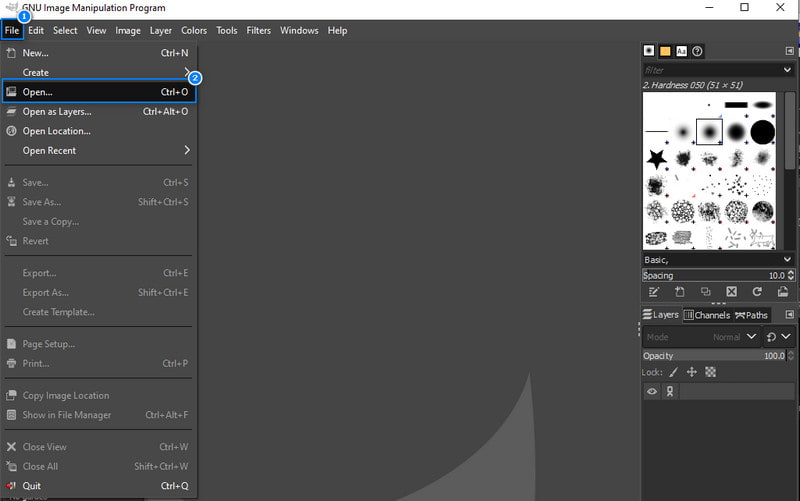Open the Tools menu
The image size is (800, 501).
tap(227, 30)
